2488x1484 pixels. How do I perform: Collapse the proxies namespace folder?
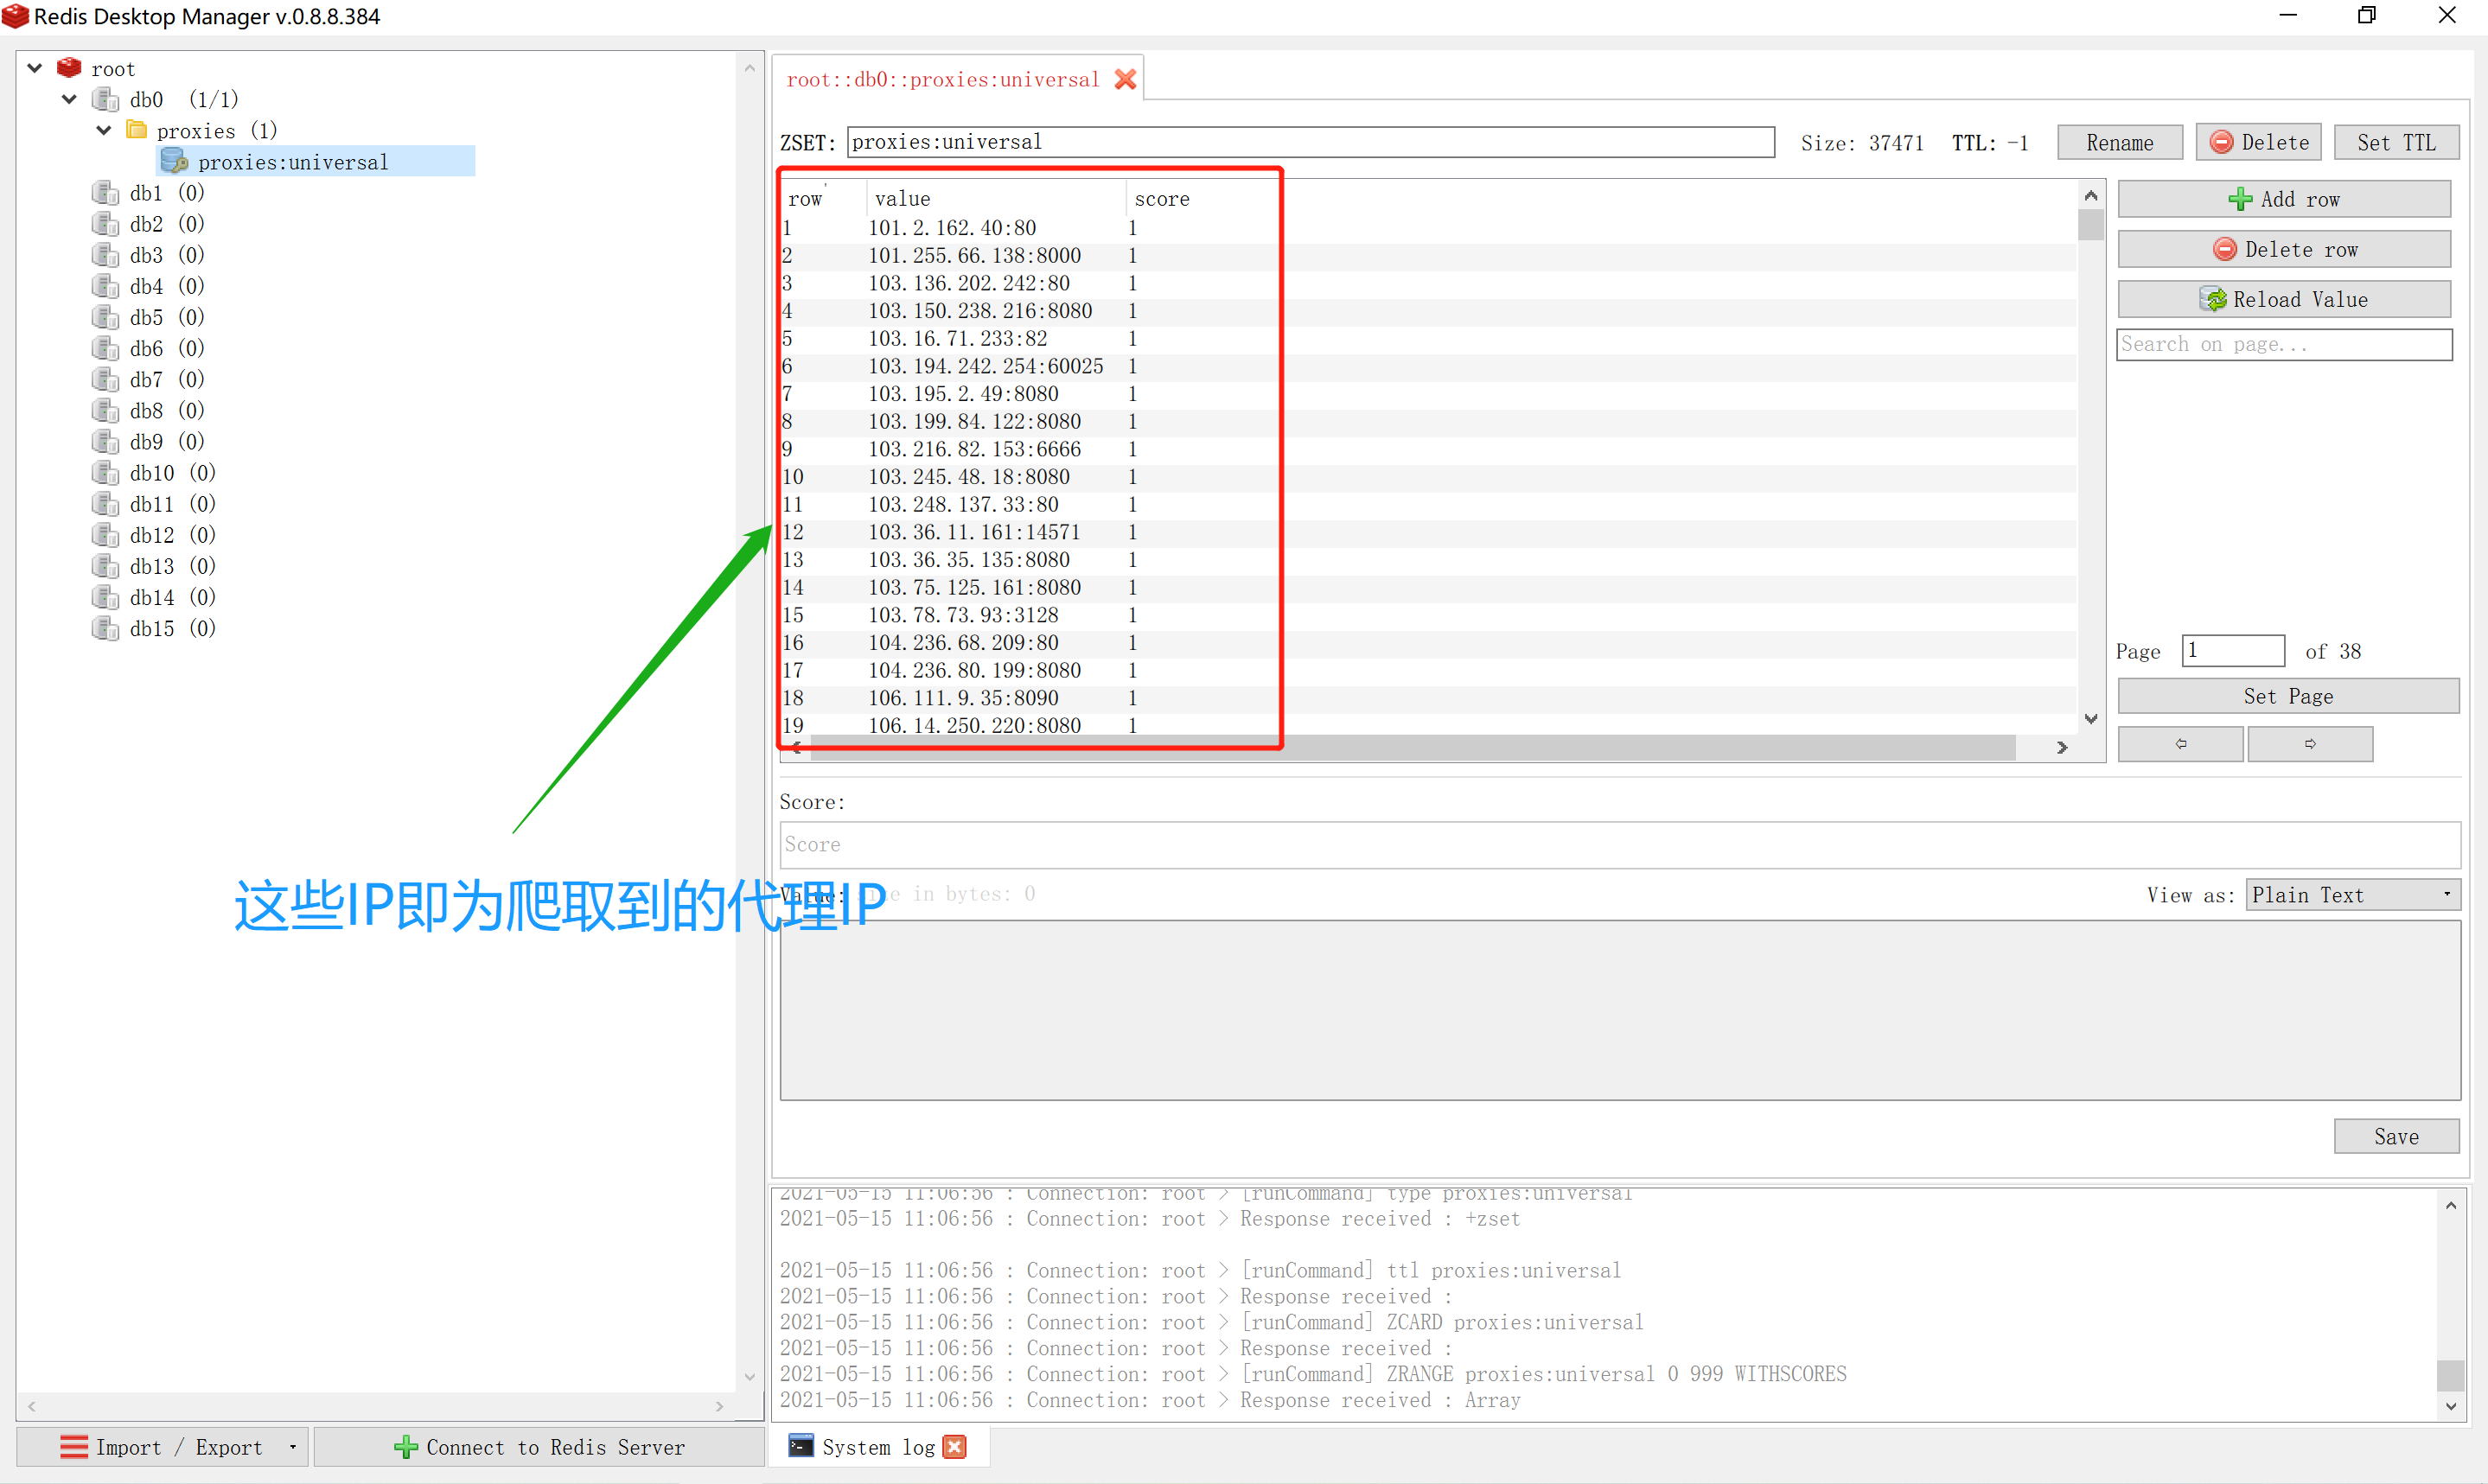coord(104,130)
